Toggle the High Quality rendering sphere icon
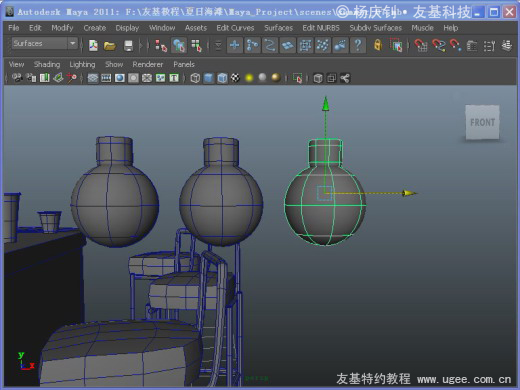Screen dimensions: 520x390 pos(276,78)
